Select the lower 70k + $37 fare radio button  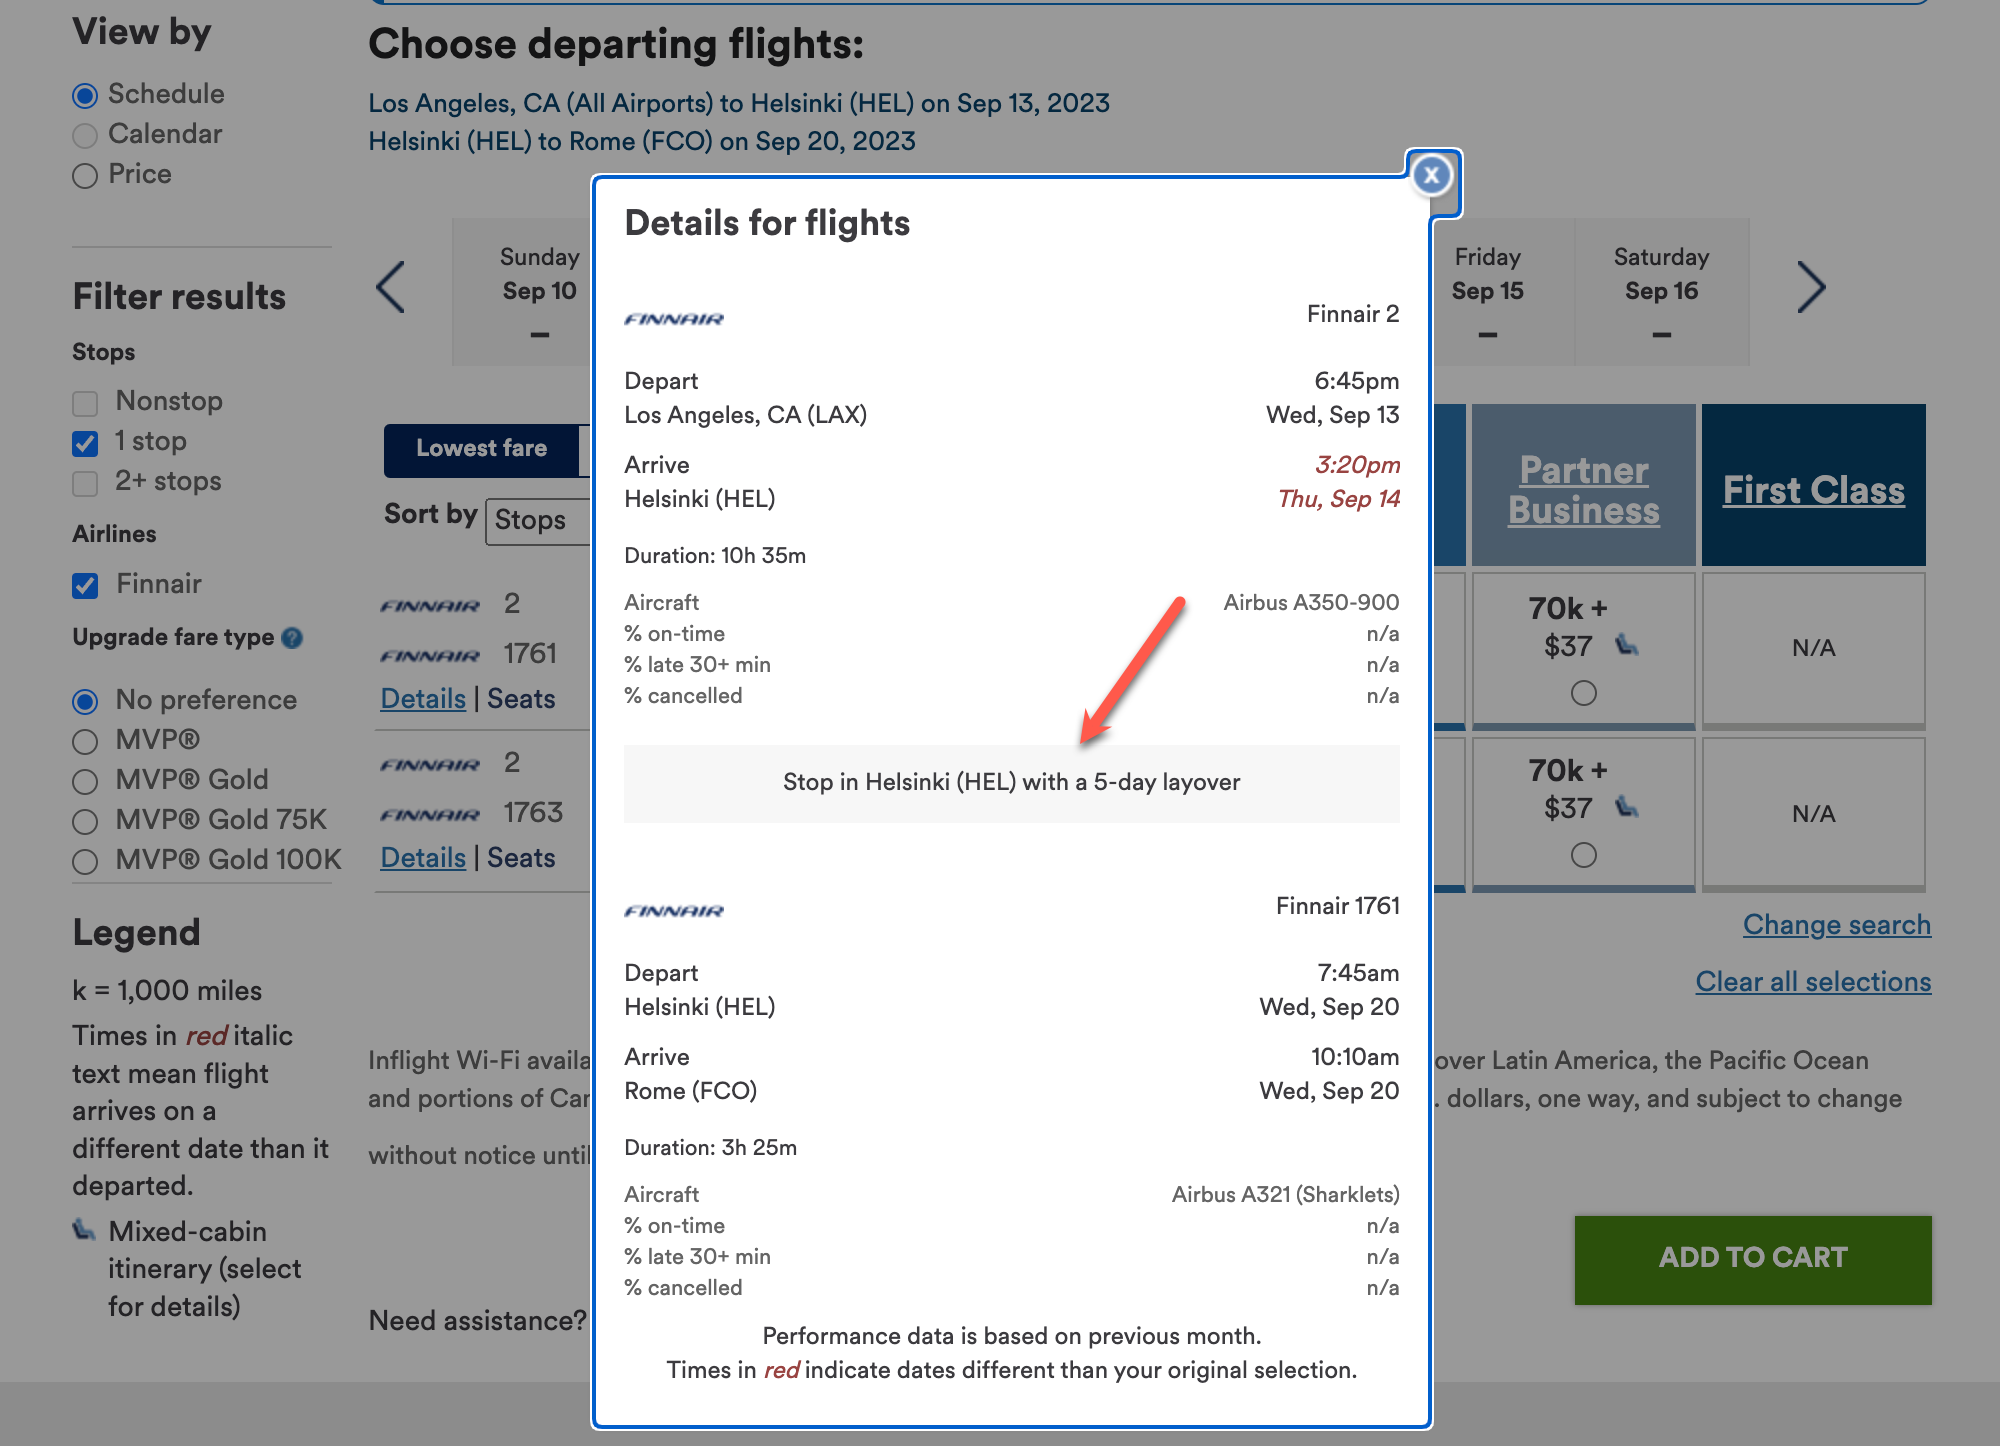pyautogui.click(x=1584, y=855)
